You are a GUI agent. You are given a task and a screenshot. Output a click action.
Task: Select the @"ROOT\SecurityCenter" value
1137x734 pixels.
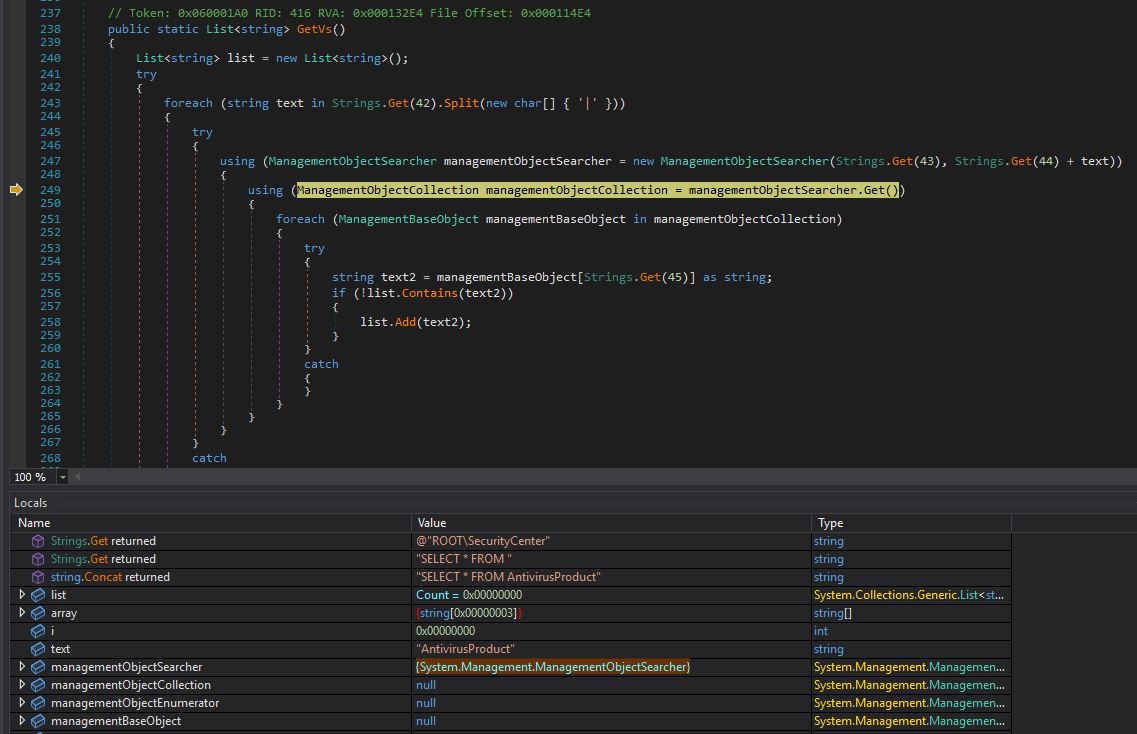coord(483,541)
